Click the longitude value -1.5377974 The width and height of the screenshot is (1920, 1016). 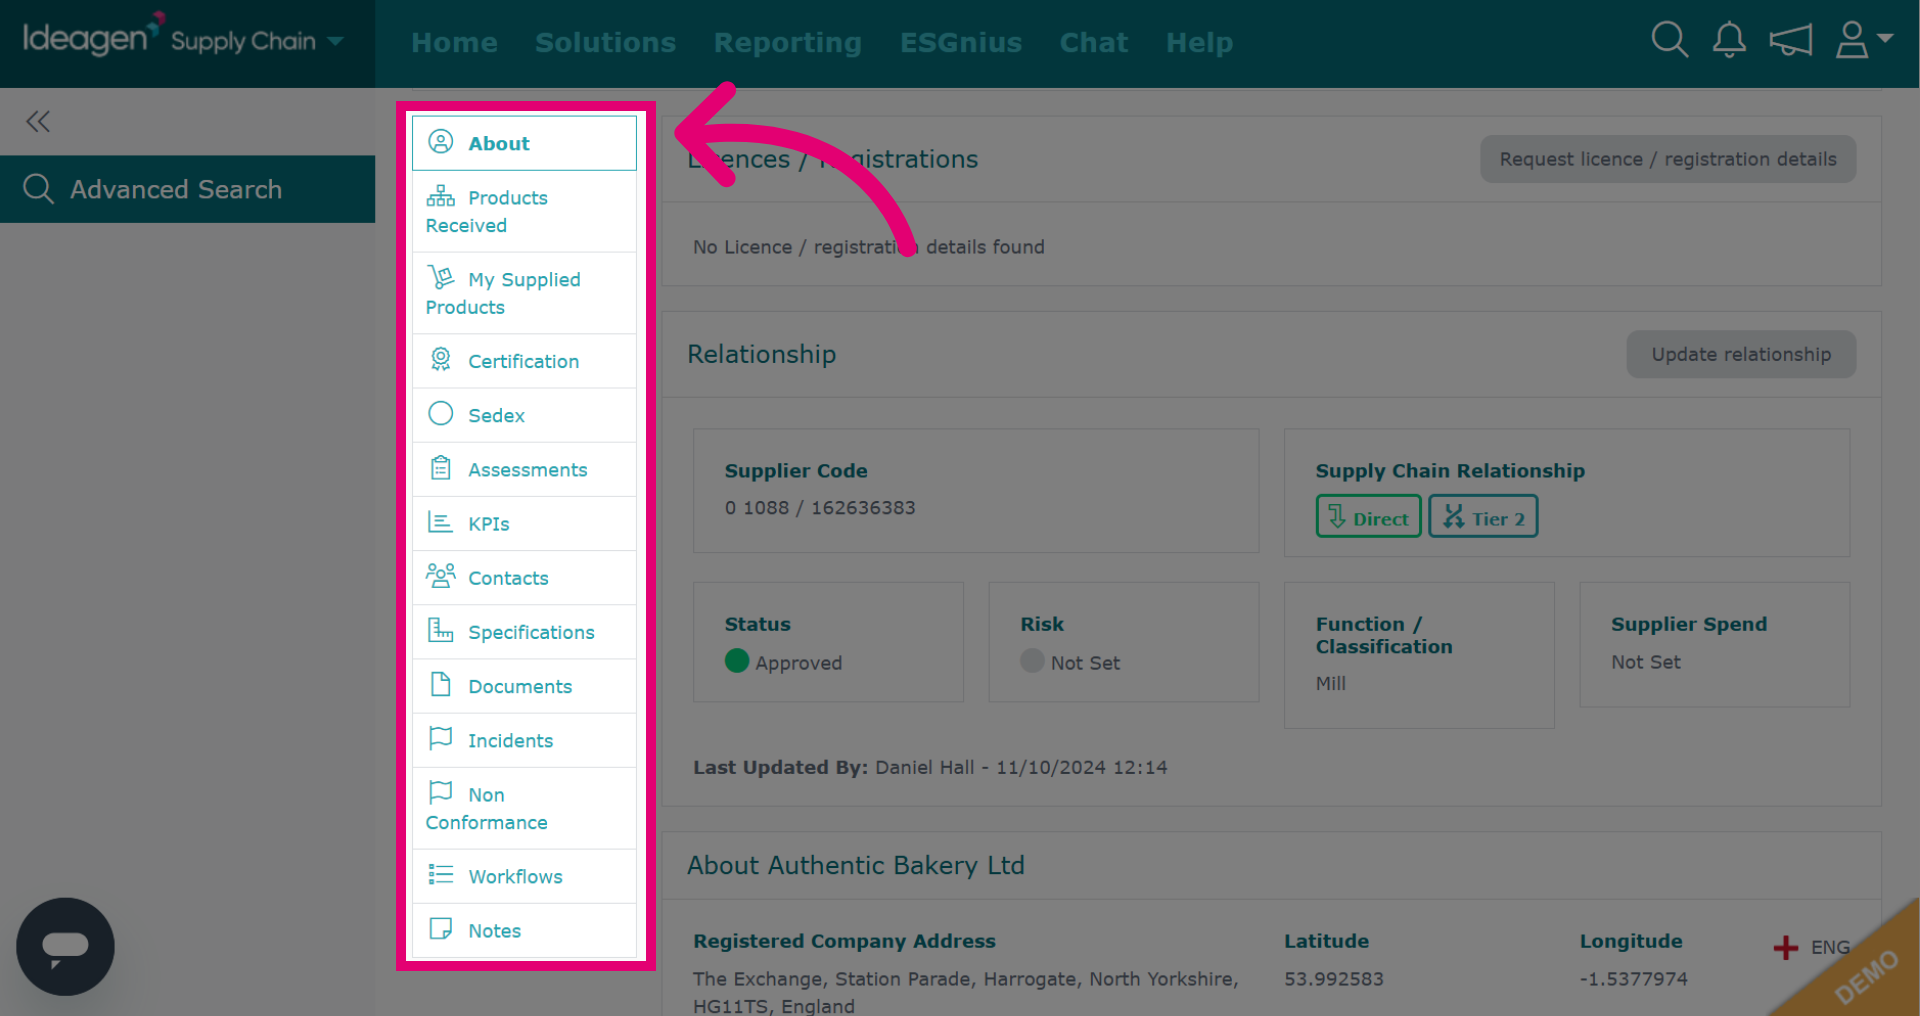coord(1634,979)
